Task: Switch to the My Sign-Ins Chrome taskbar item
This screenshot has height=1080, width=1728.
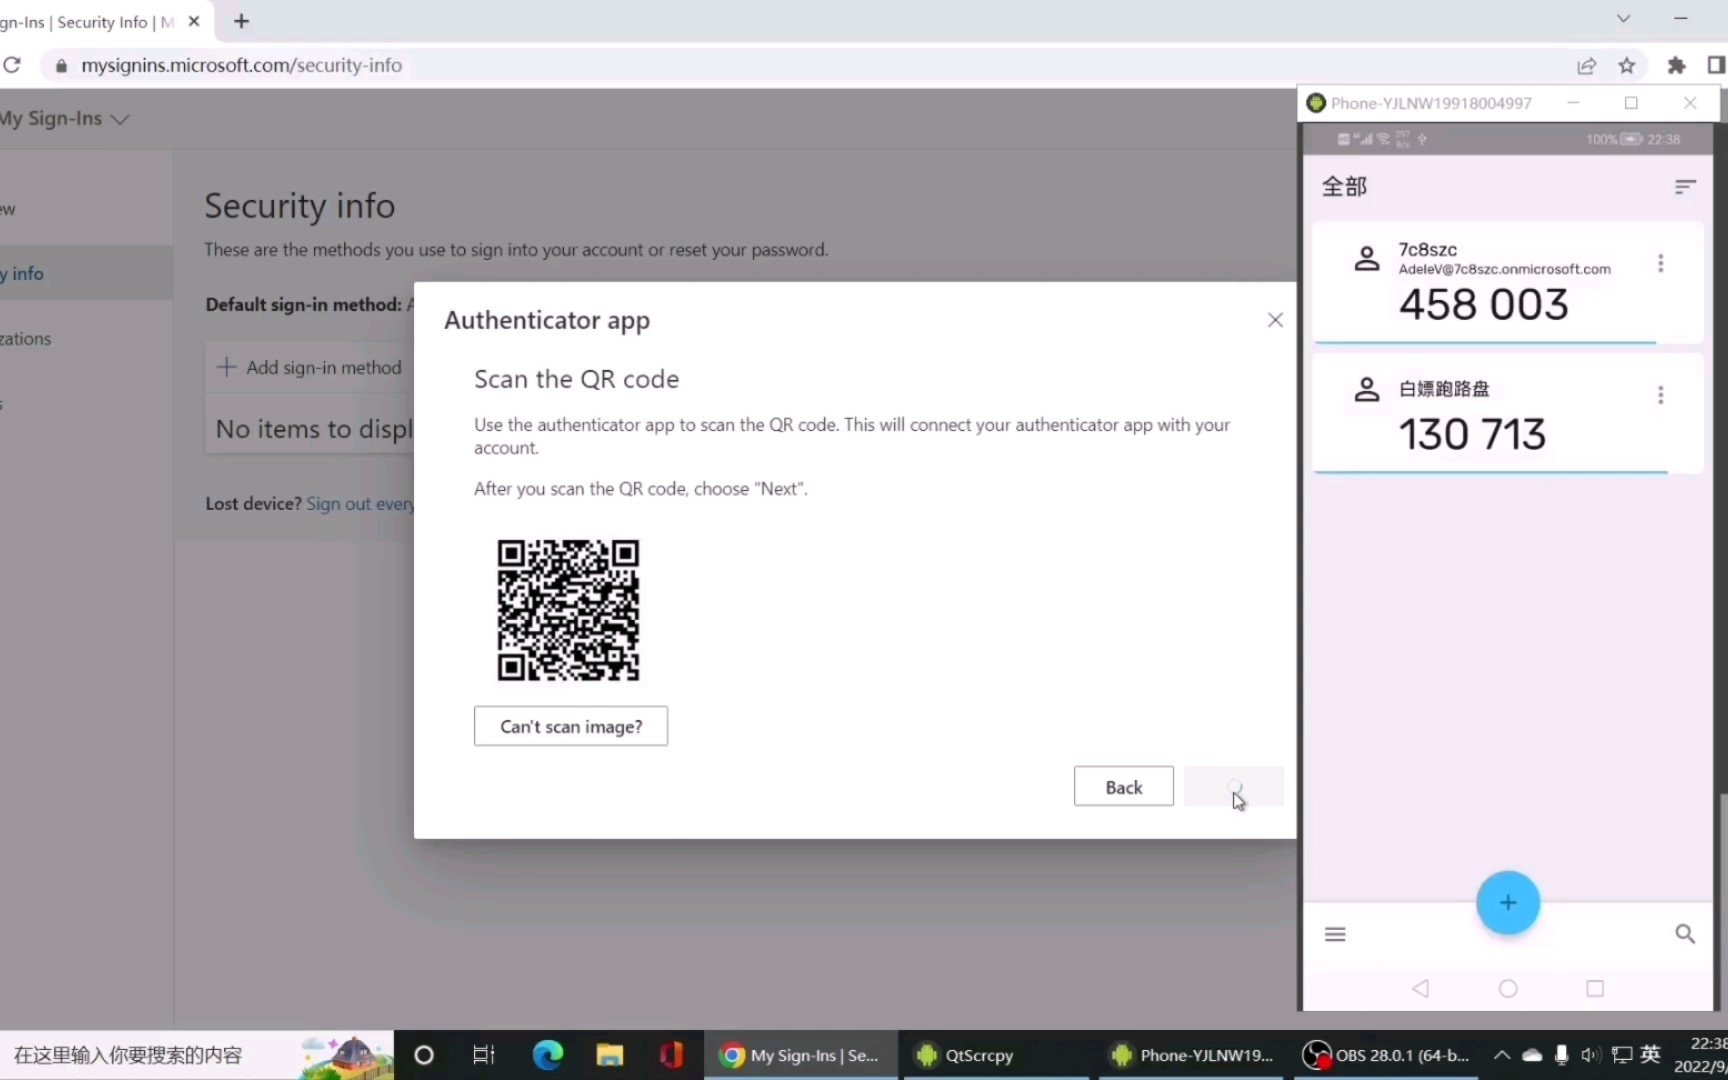Action: [801, 1055]
